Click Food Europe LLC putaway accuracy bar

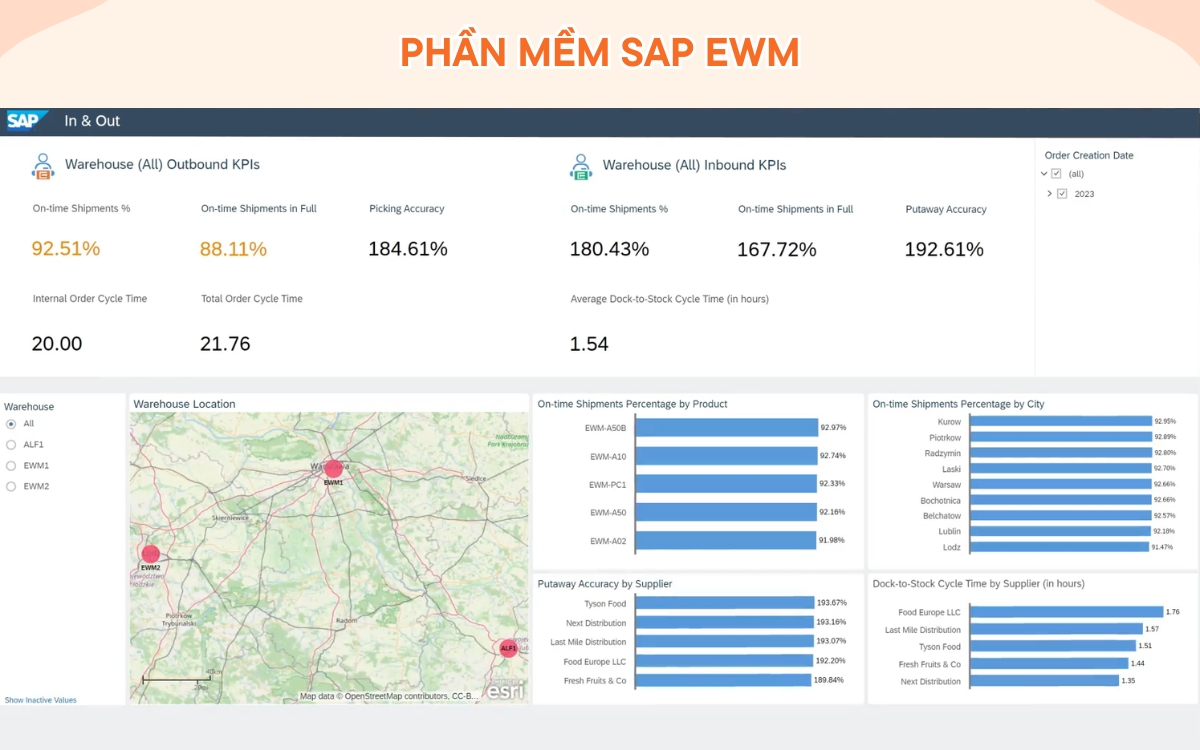(x=724, y=661)
